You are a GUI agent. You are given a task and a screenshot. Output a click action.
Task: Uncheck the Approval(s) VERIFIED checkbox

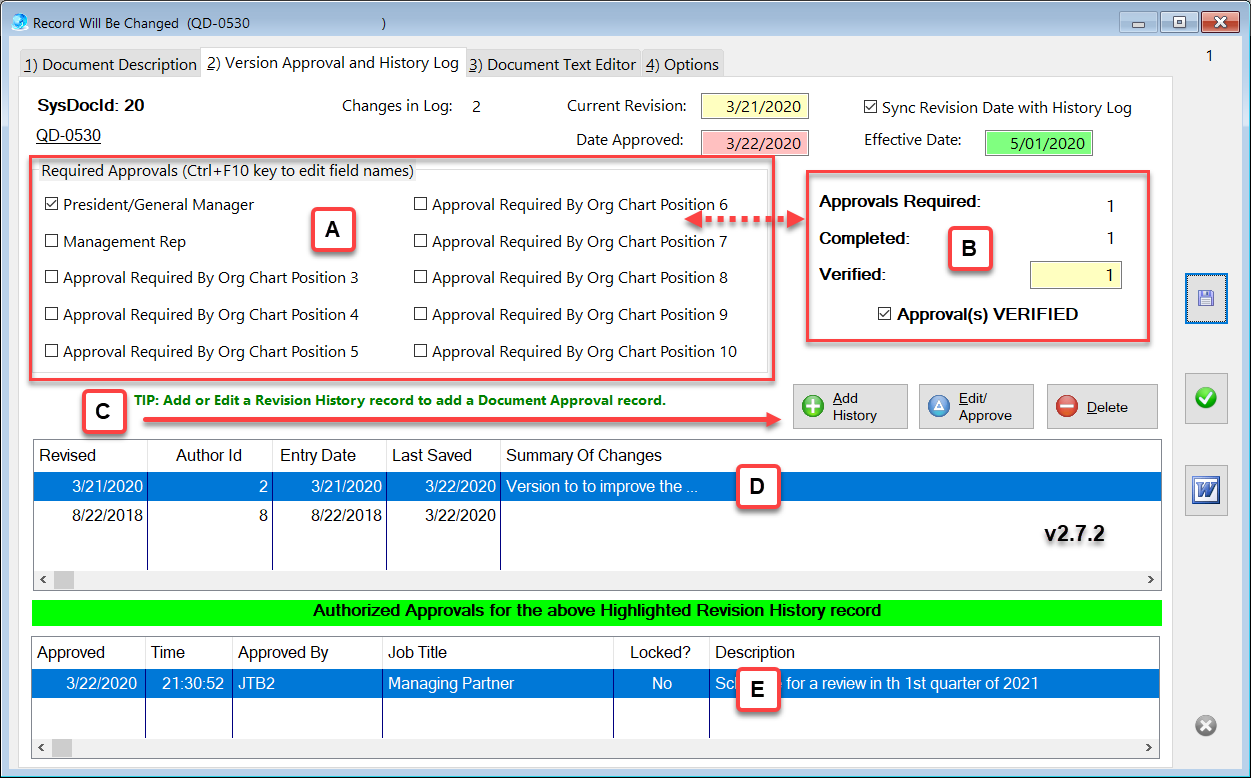click(884, 315)
